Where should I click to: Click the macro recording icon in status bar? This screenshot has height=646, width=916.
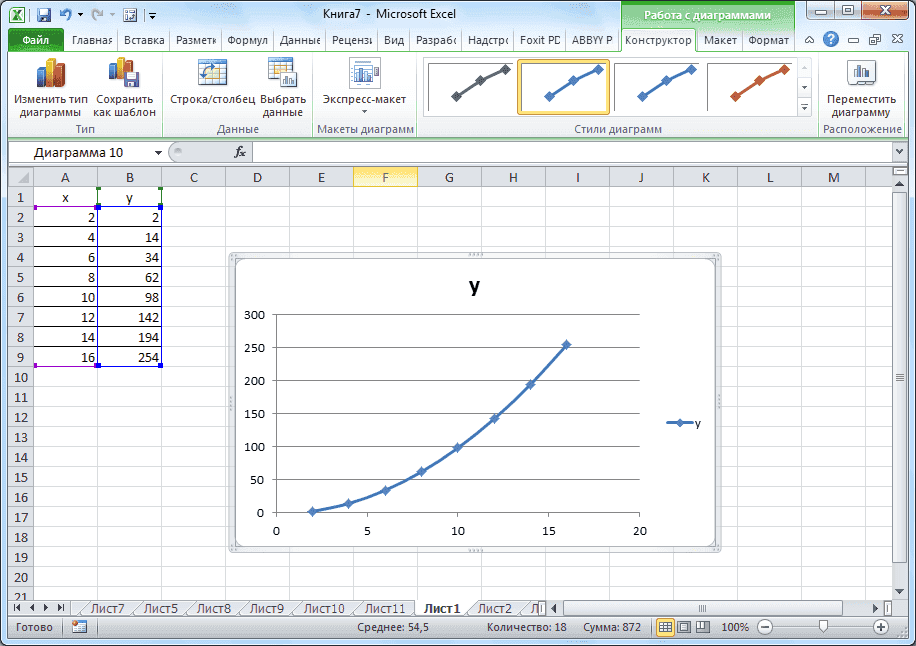click(78, 627)
